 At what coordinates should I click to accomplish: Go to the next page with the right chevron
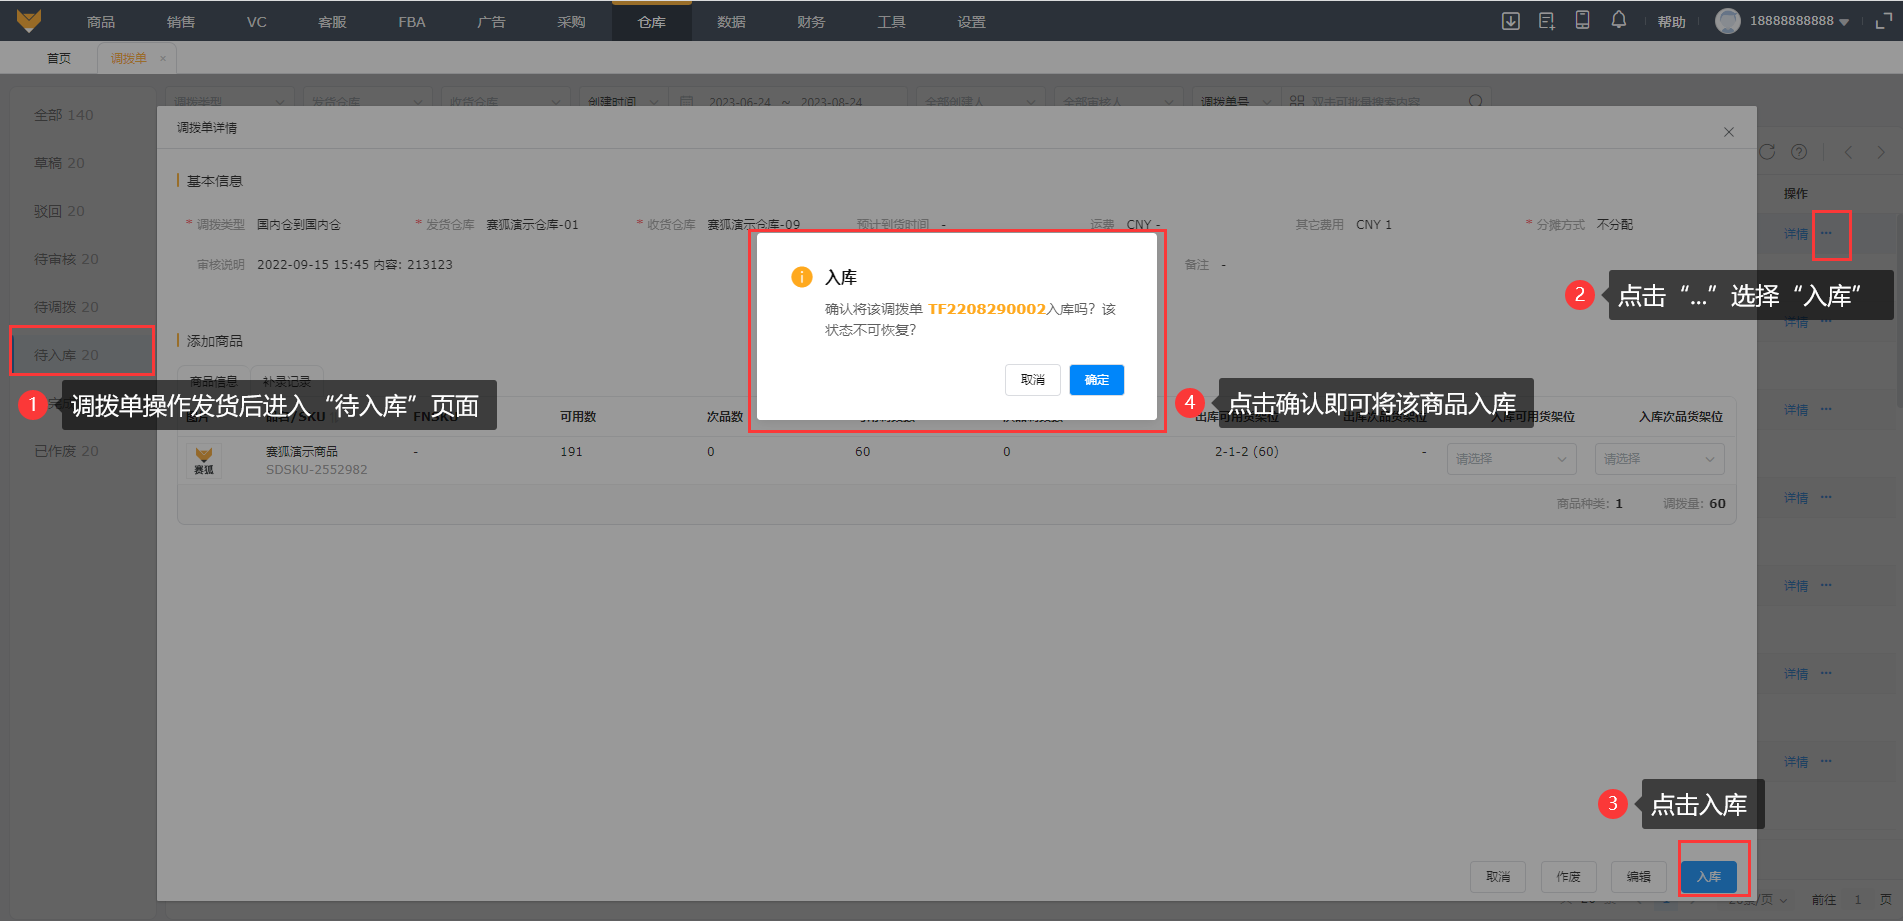pyautogui.click(x=1881, y=152)
